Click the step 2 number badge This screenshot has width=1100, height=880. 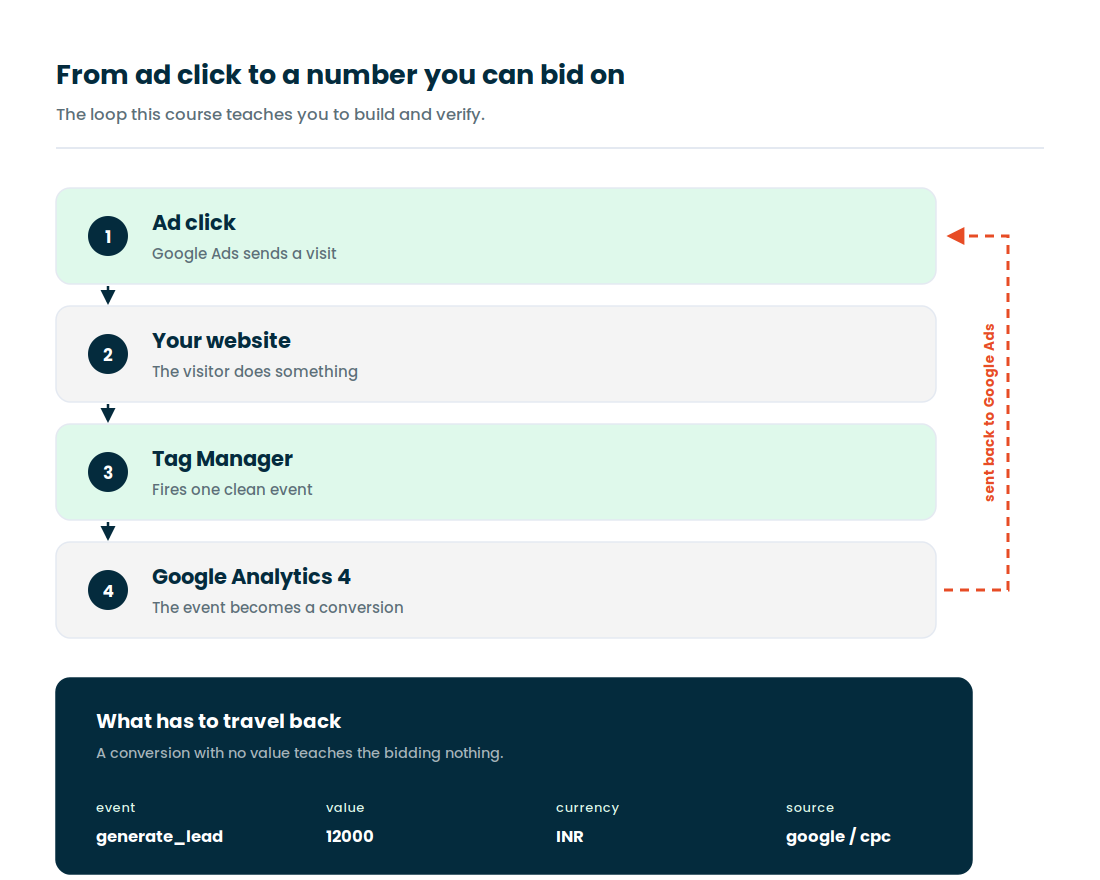[x=108, y=354]
